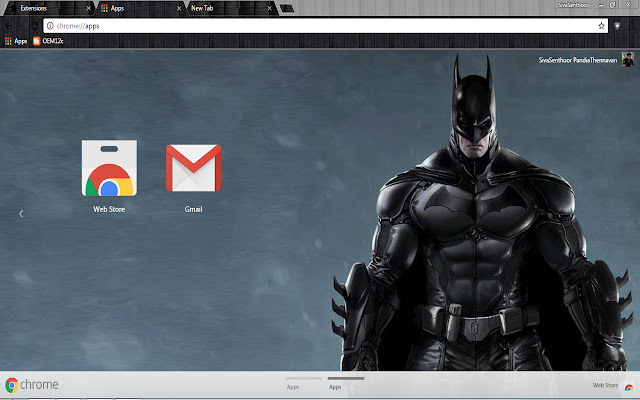Close the Extensions tab
The width and height of the screenshot is (640, 400).
tap(89, 8)
